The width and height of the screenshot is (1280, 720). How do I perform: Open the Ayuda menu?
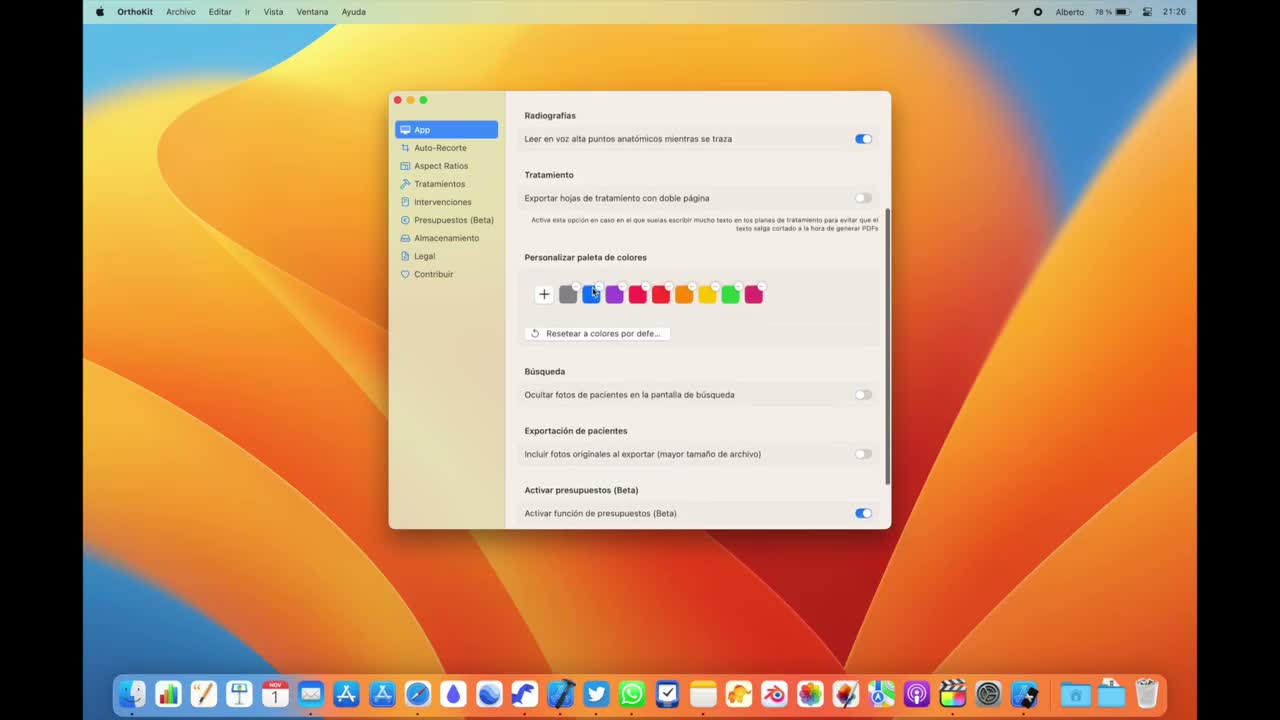pos(353,12)
